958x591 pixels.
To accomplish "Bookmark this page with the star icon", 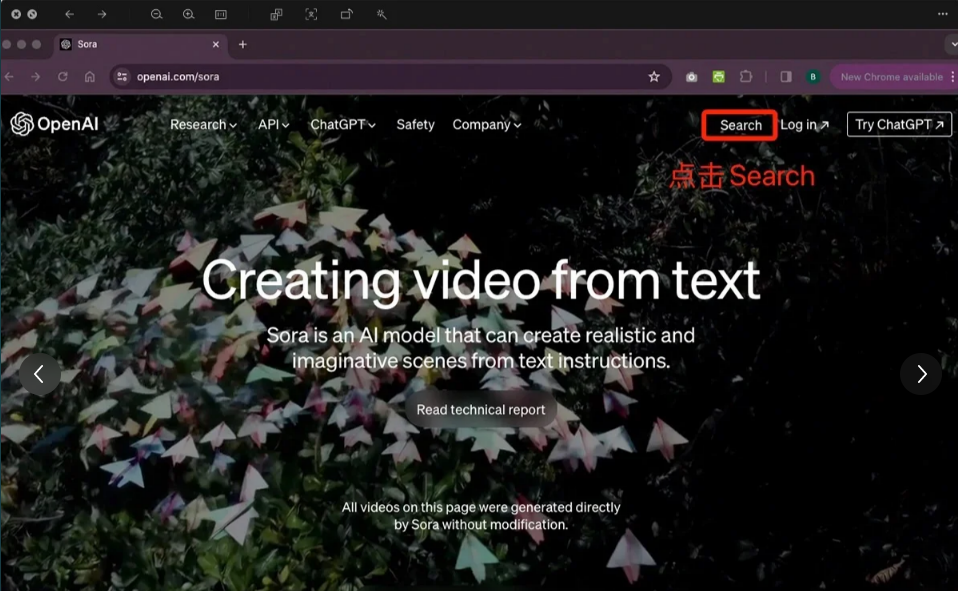I will coord(654,76).
